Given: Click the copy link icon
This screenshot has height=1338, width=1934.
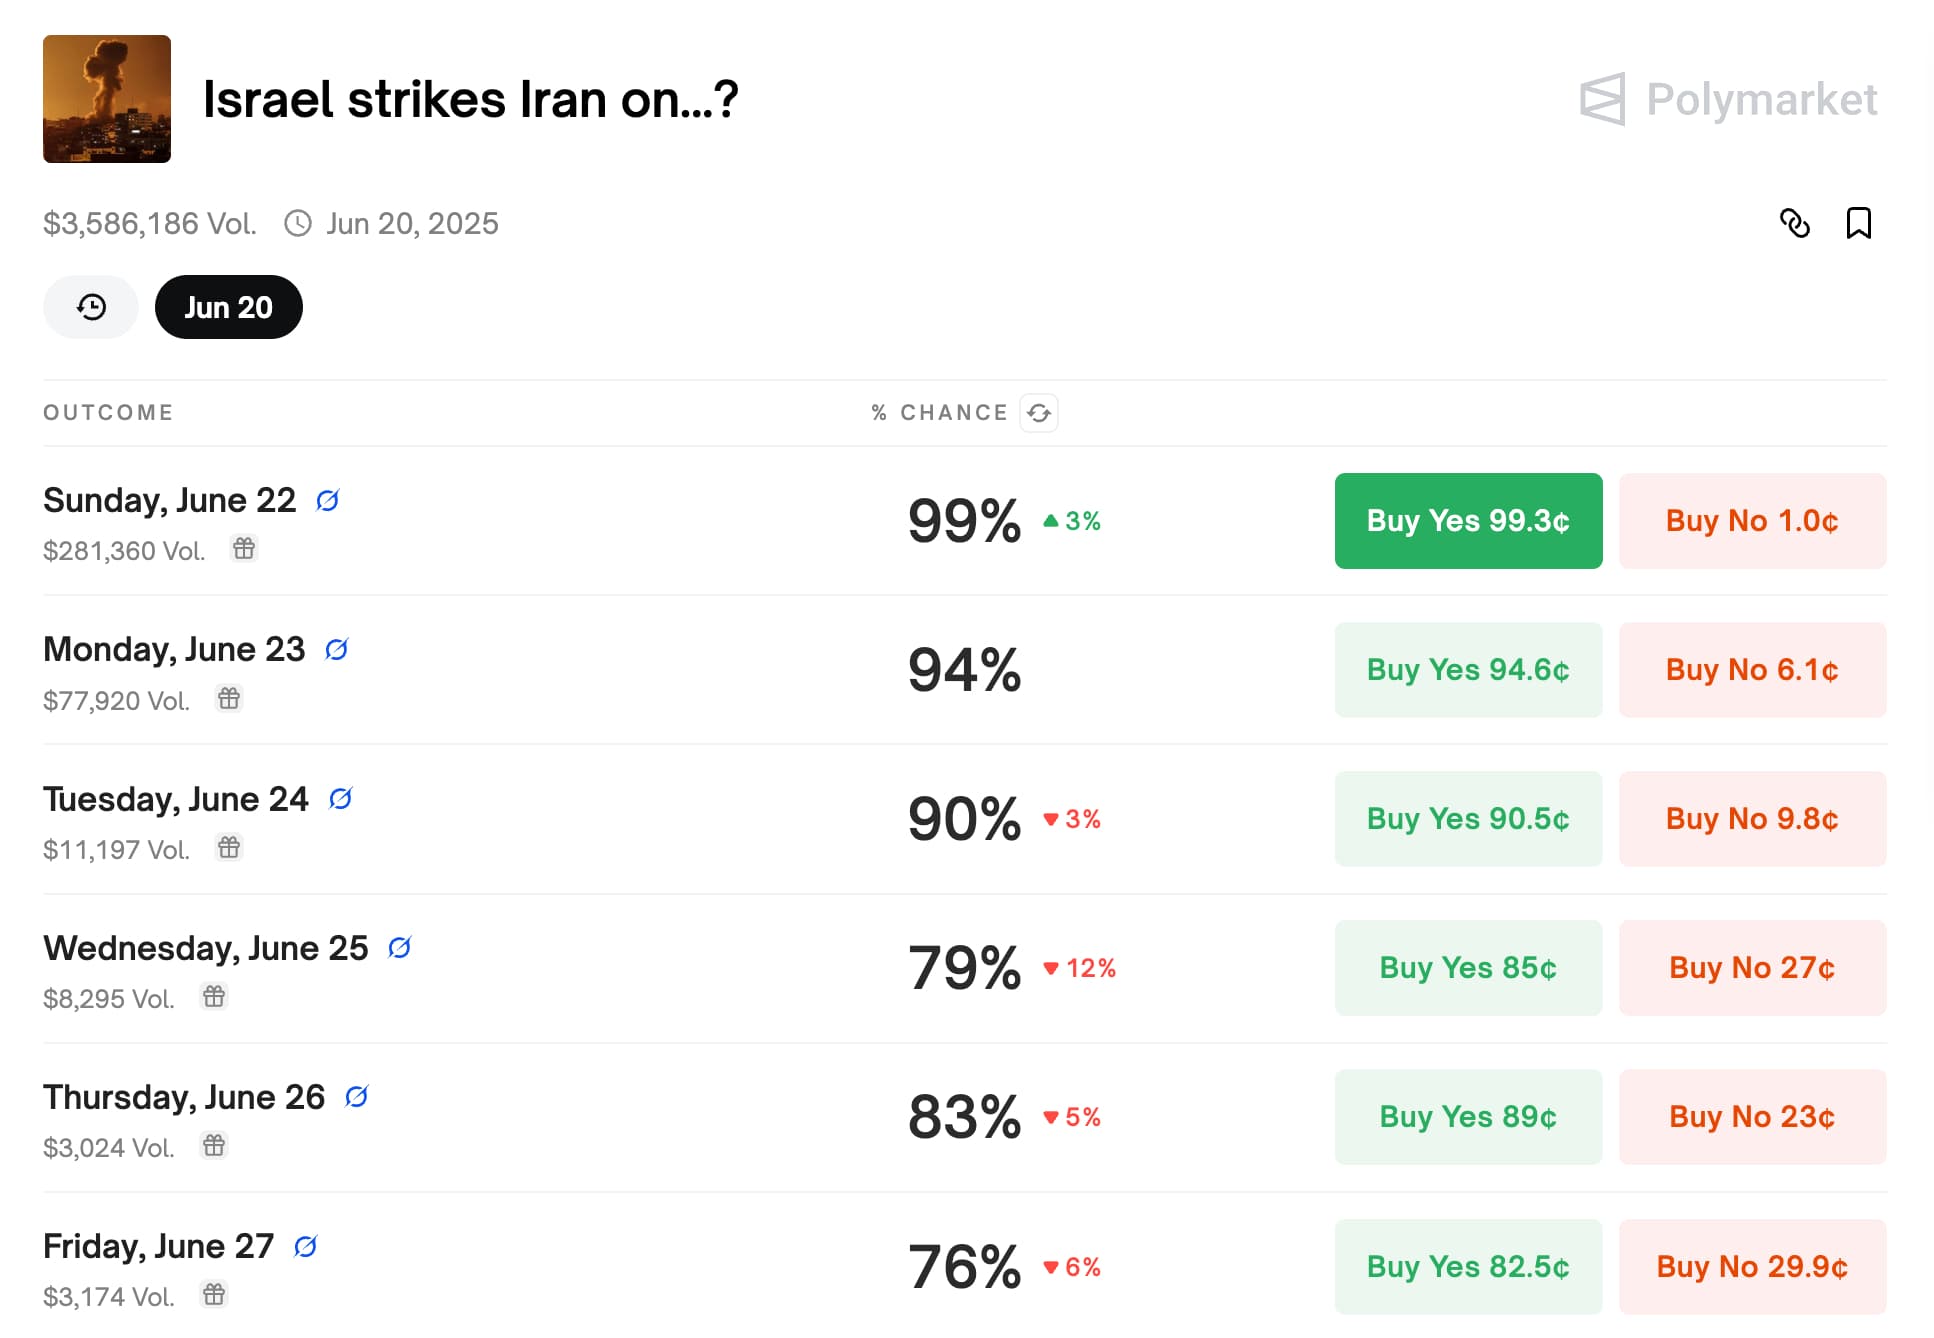Looking at the screenshot, I should [1794, 223].
